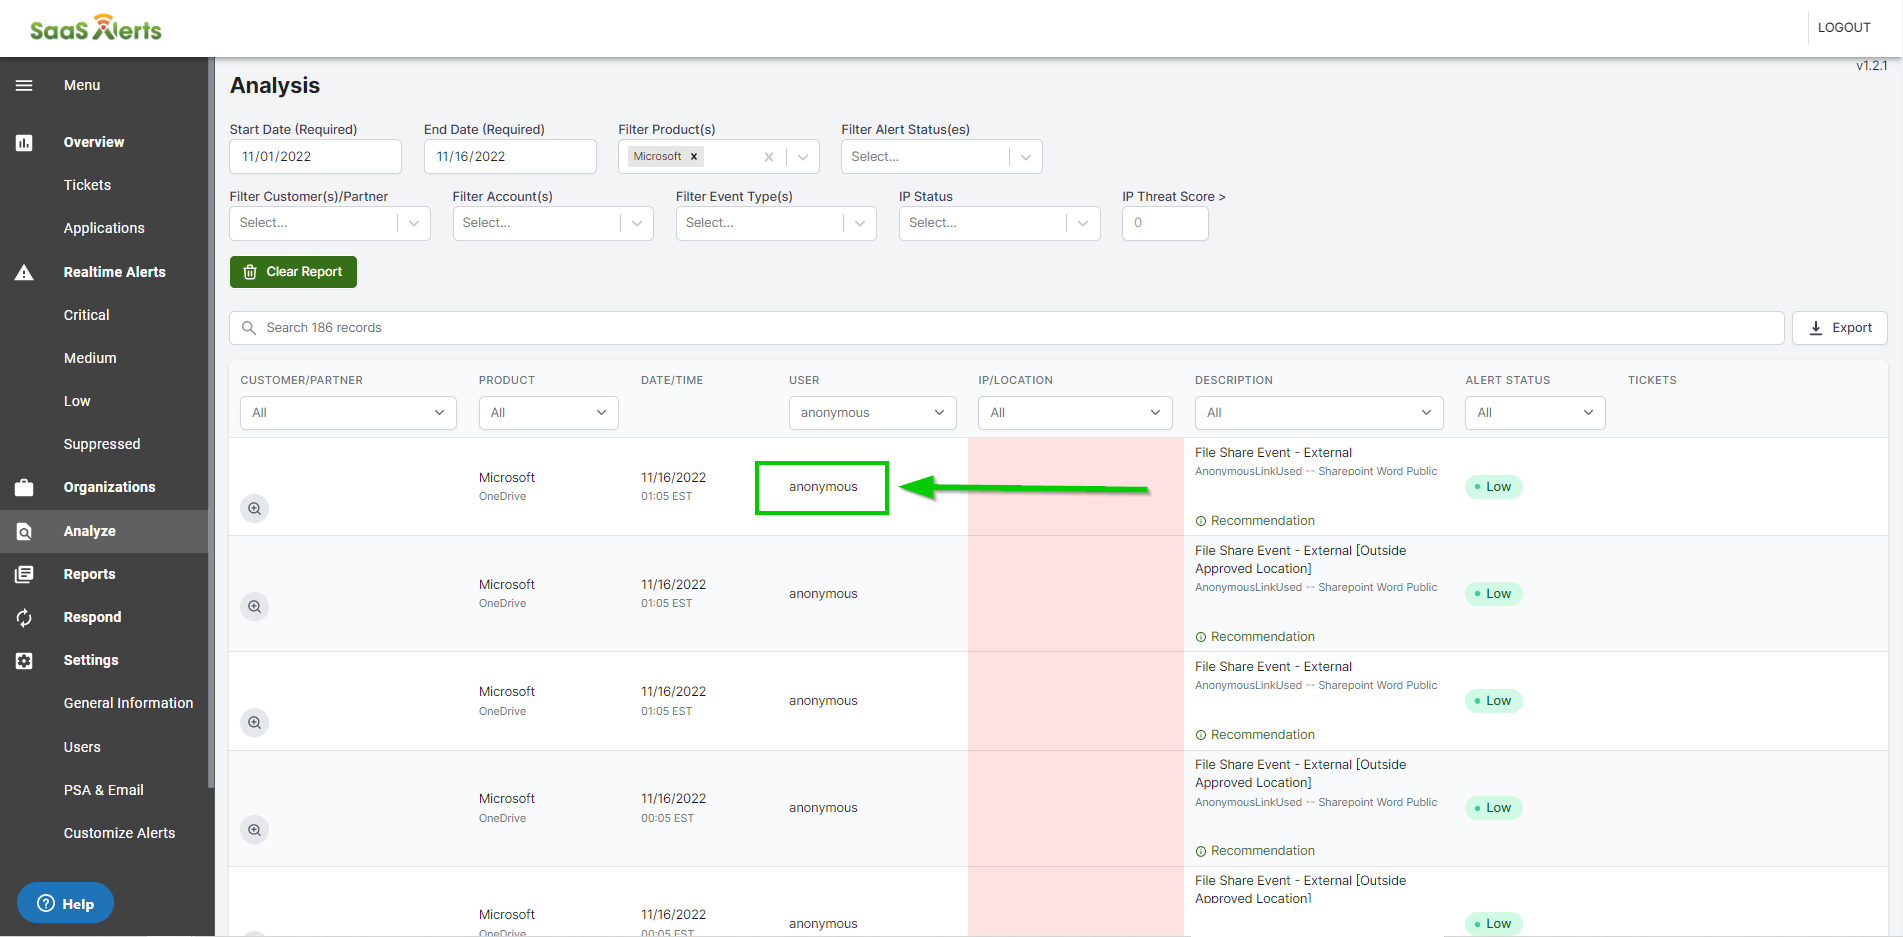The image size is (1903, 937).
Task: Open the Filter Customer(s)/Partner dropdown
Action: click(330, 223)
